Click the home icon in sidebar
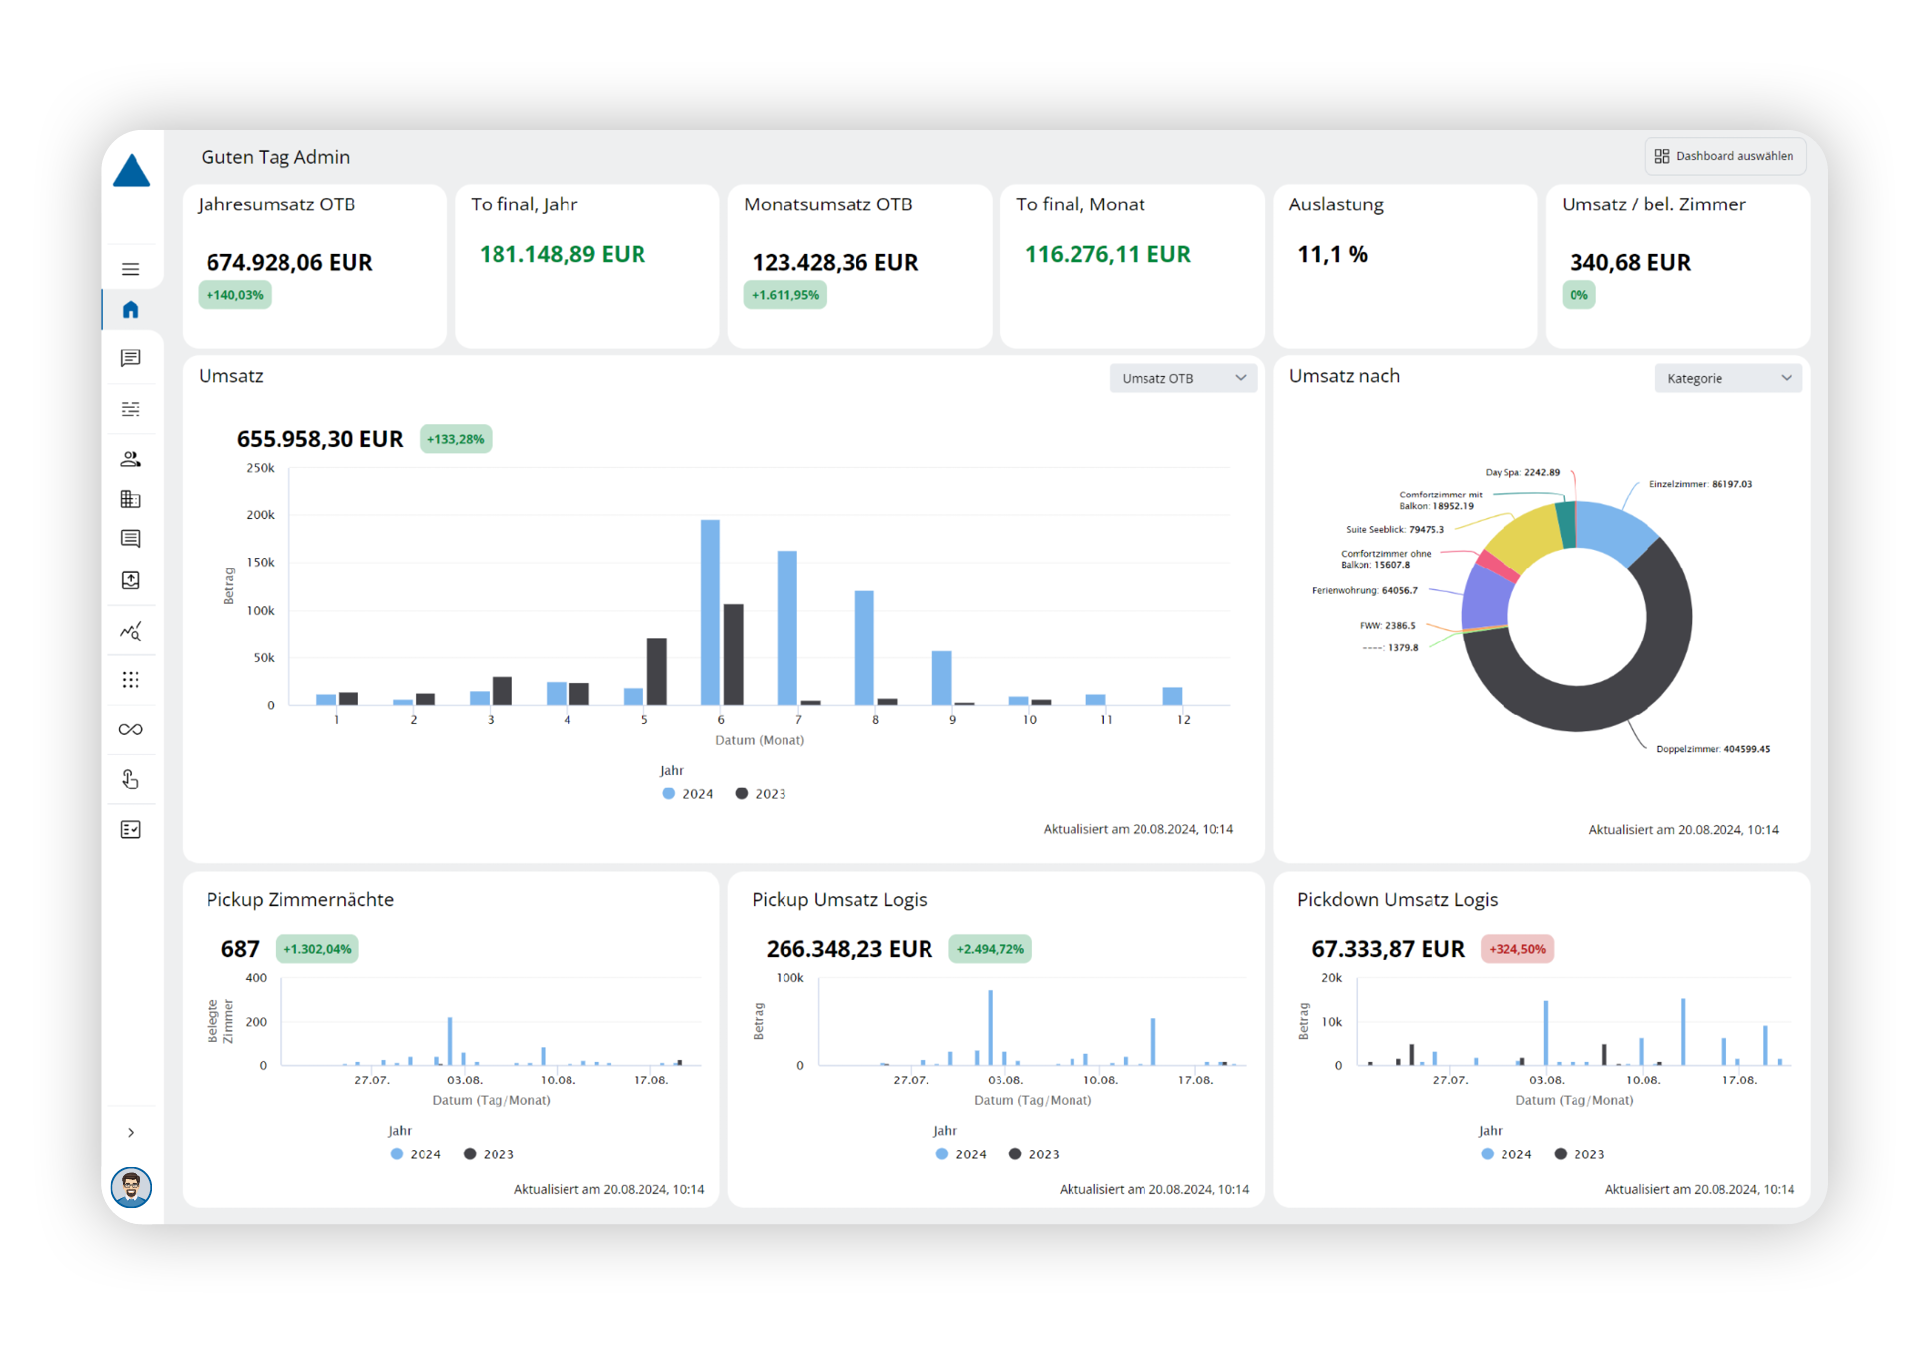 (130, 310)
